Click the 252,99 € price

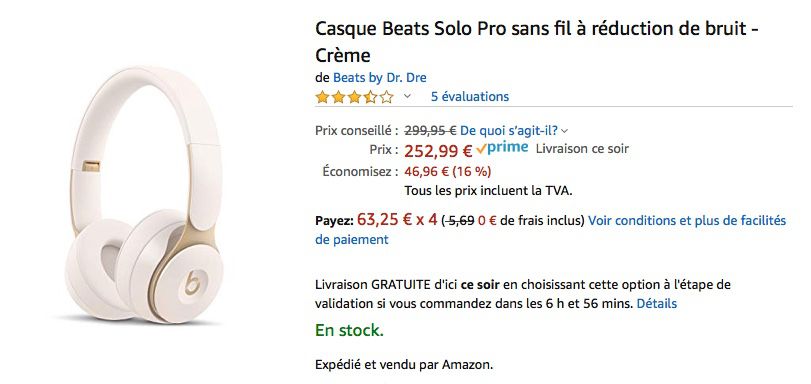(438, 151)
